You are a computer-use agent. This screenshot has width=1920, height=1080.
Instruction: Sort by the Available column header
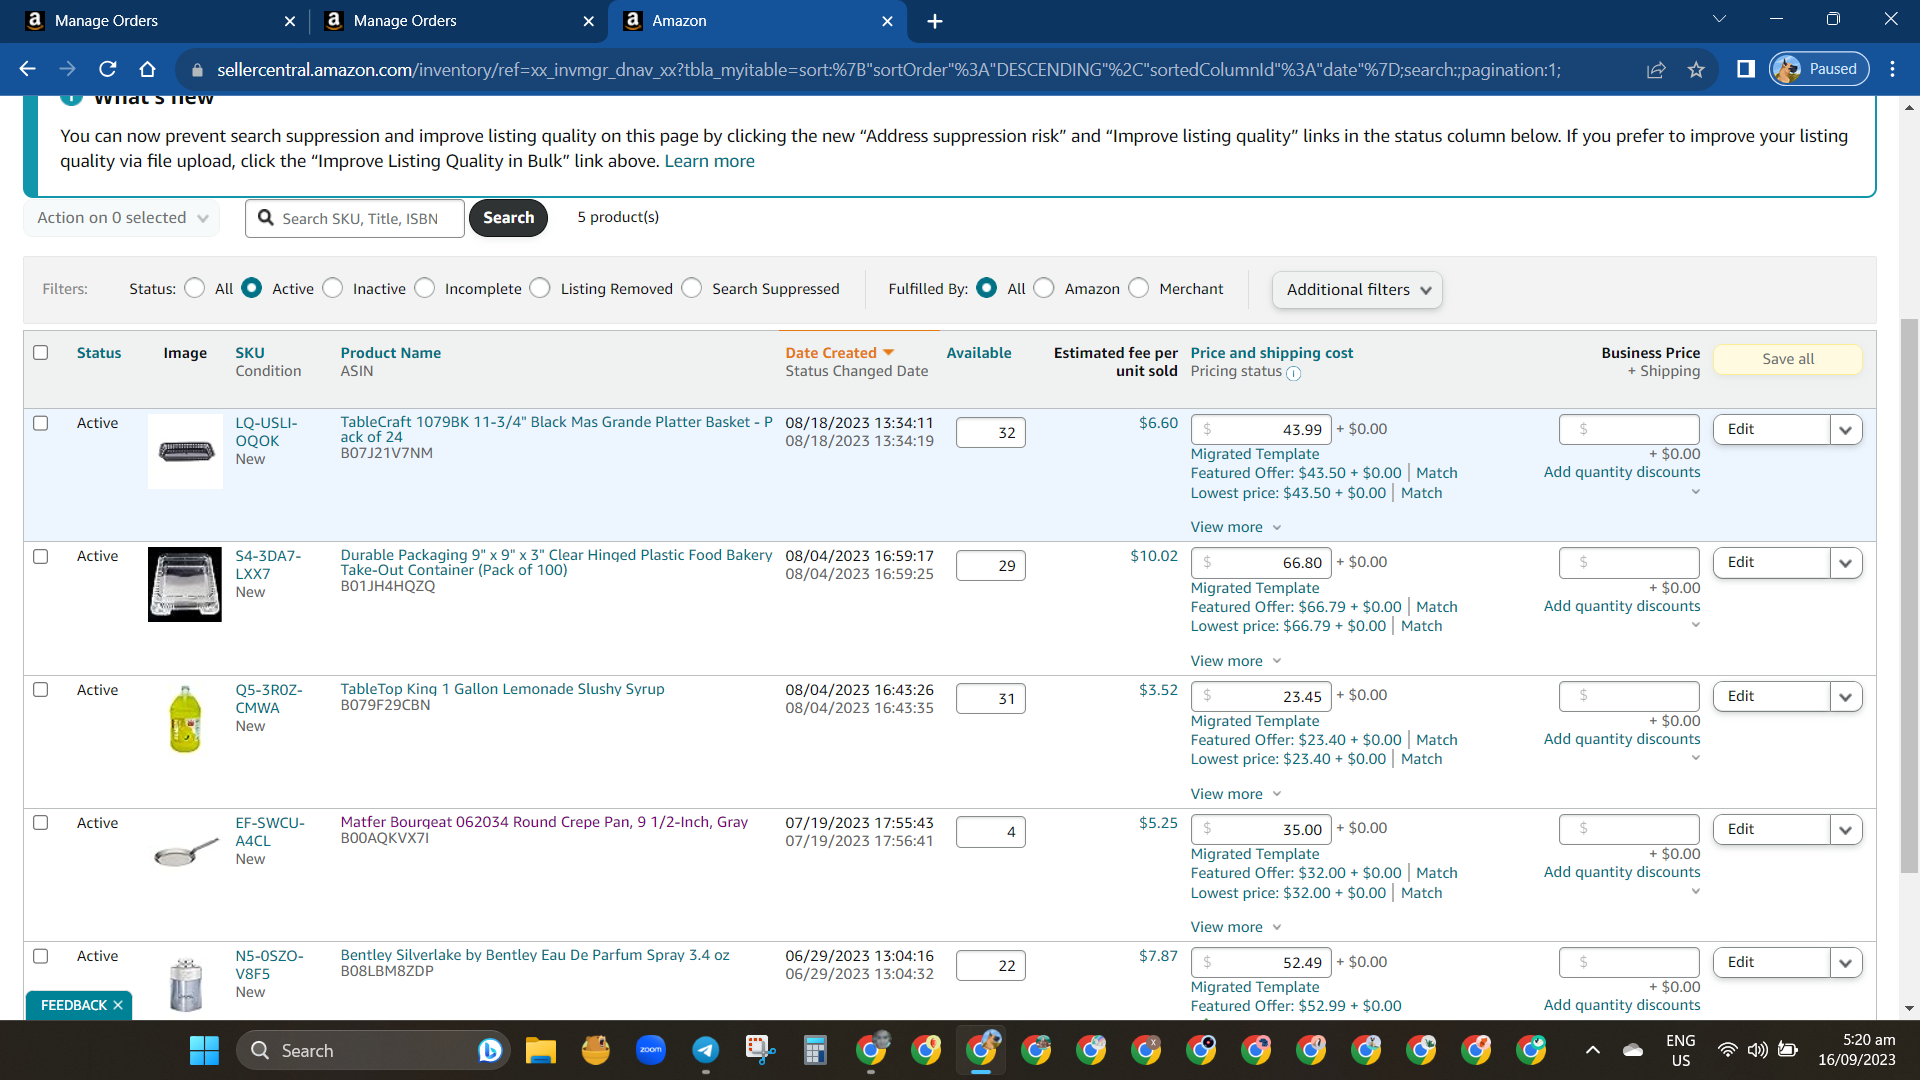point(979,353)
